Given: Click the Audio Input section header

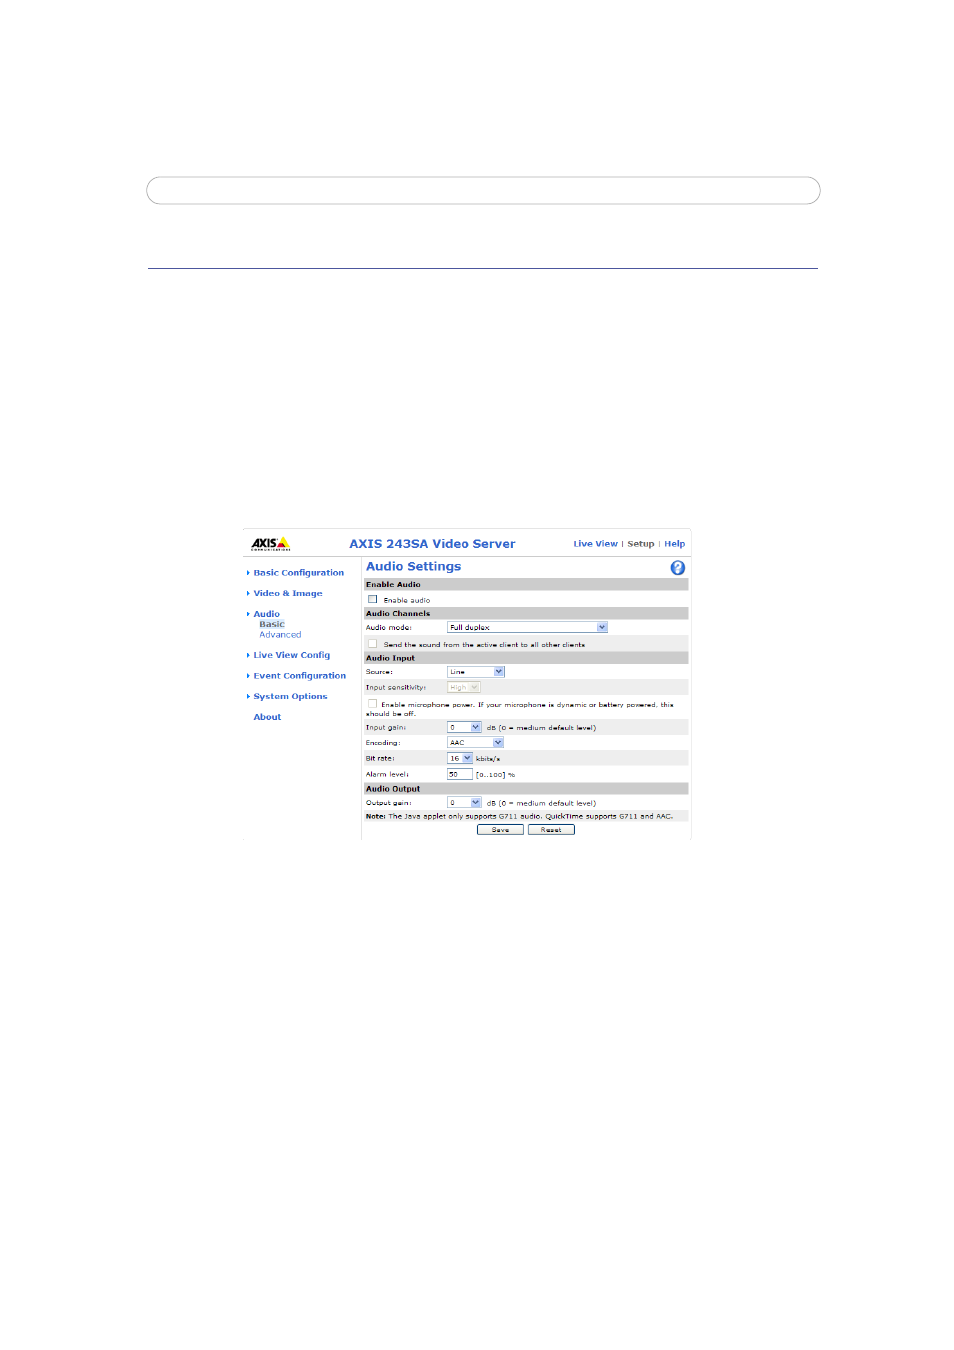Looking at the screenshot, I should click(x=526, y=658).
